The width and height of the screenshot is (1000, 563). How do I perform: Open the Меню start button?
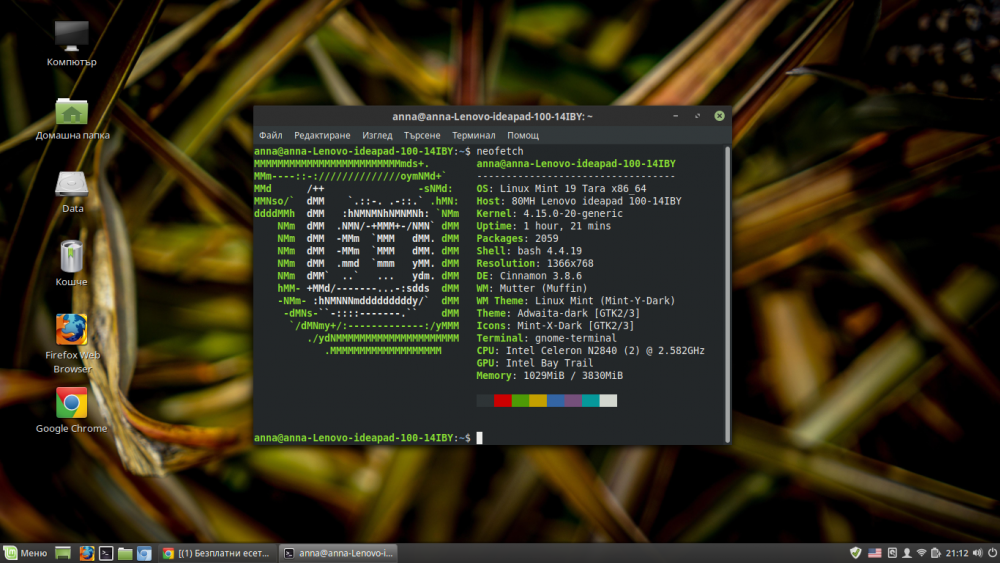point(26,553)
